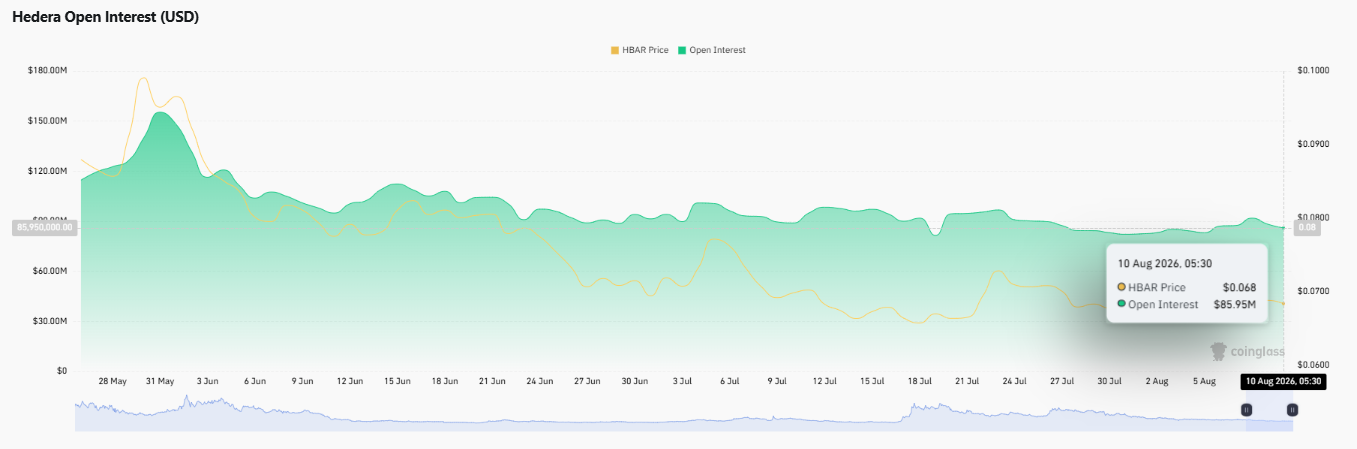Click the 2 Aug date label
Screen dimensions: 1357x449
(x=1158, y=381)
